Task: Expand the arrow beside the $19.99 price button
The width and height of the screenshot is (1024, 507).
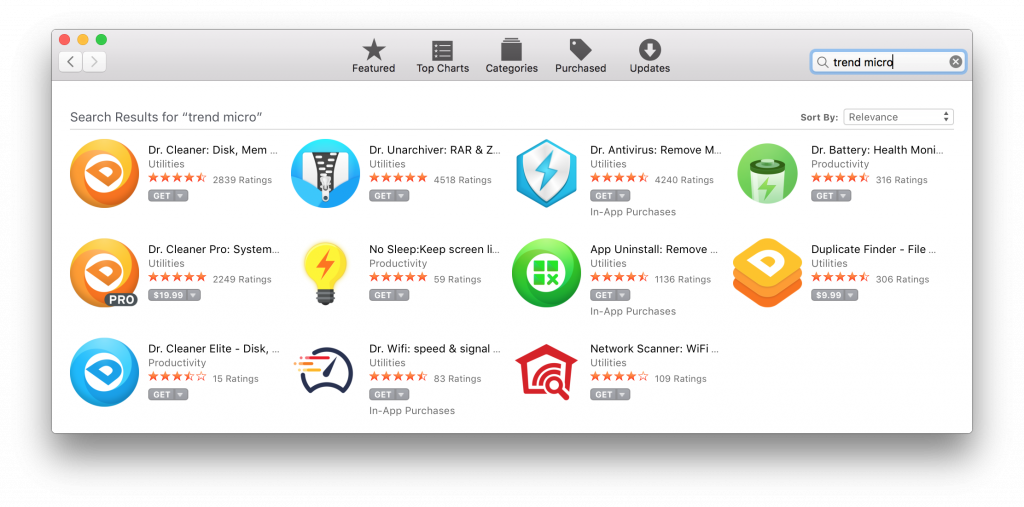Action: (x=193, y=295)
